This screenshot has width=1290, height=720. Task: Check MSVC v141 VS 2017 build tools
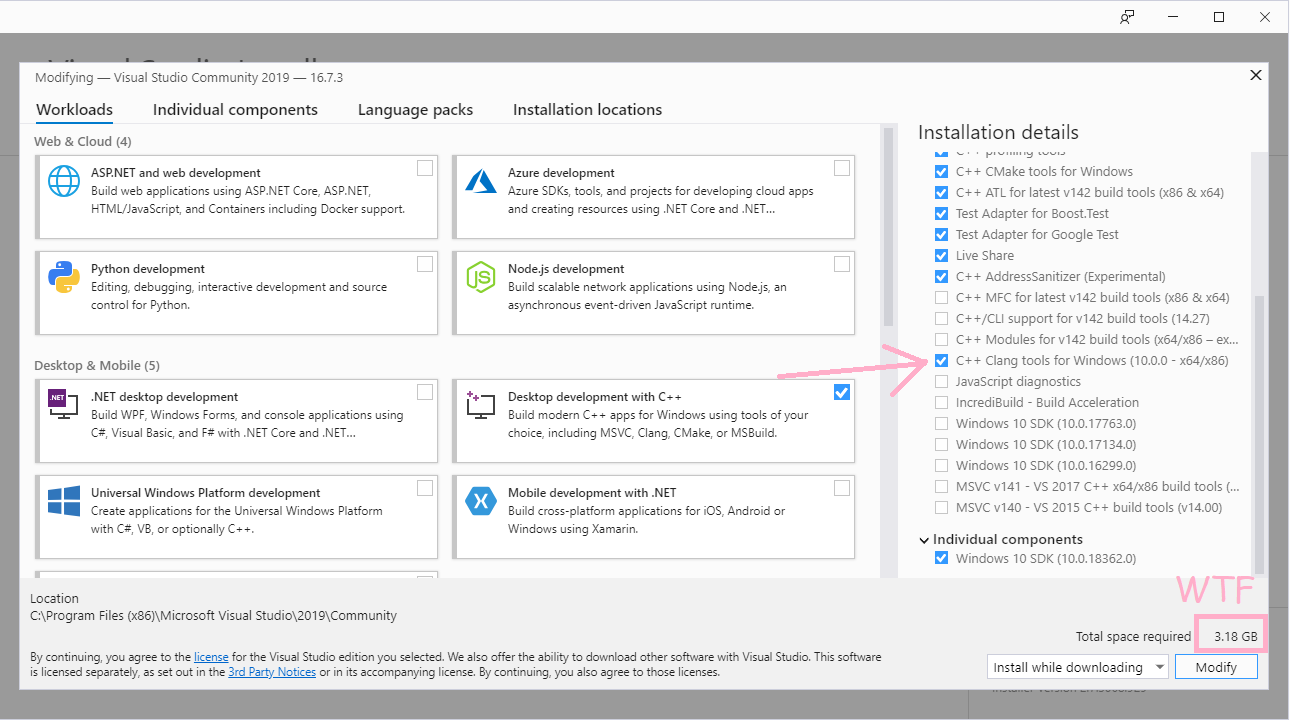941,486
